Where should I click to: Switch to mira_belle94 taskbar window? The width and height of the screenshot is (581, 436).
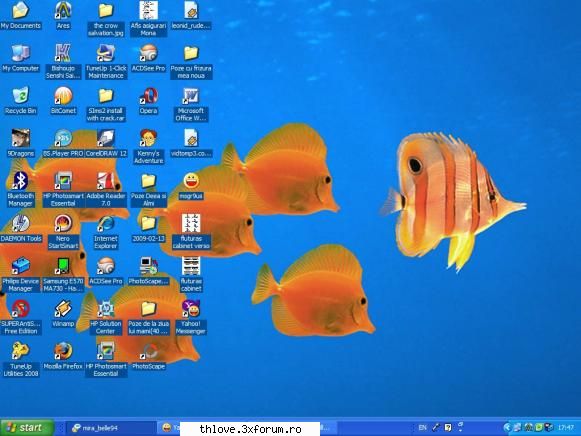pyautogui.click(x=111, y=428)
